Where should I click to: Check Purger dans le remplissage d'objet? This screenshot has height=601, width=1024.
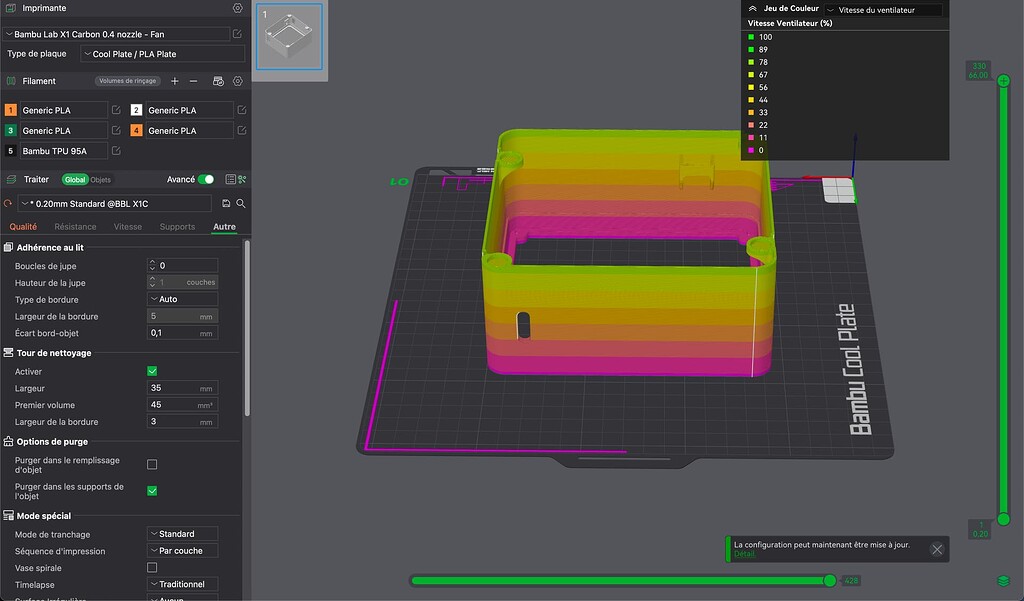point(152,464)
